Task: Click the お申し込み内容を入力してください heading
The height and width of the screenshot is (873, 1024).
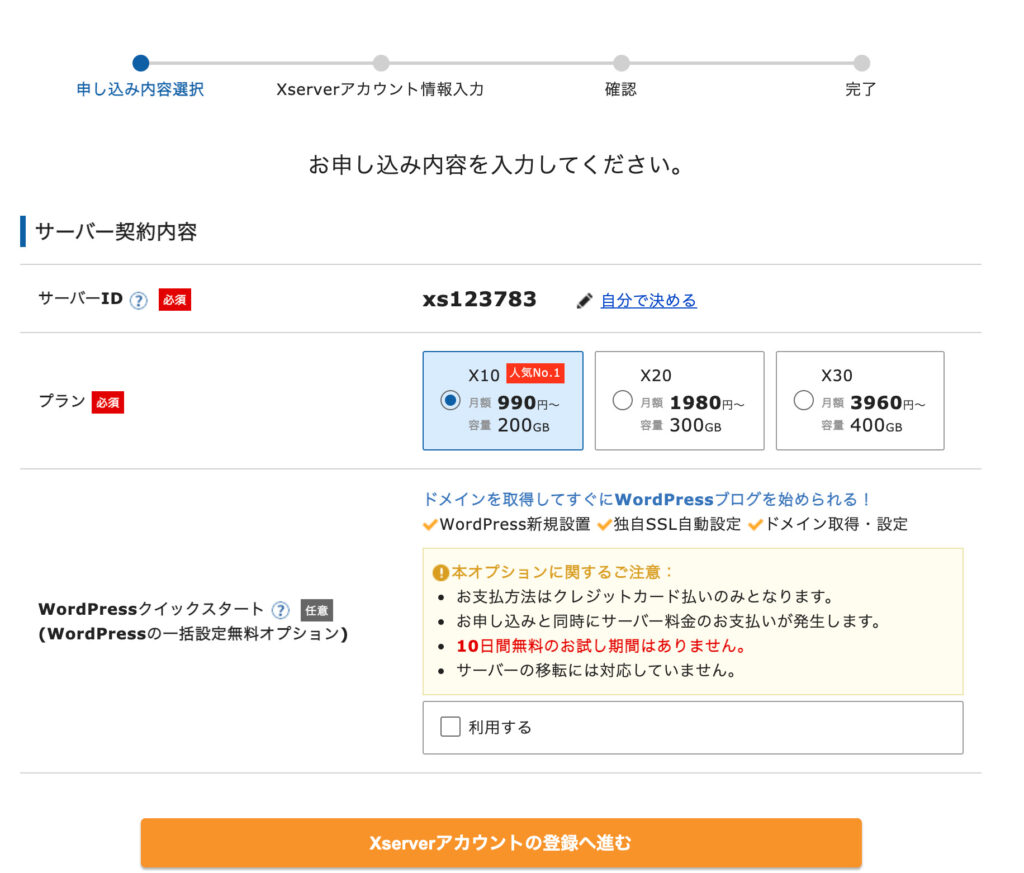Action: pyautogui.click(x=496, y=165)
